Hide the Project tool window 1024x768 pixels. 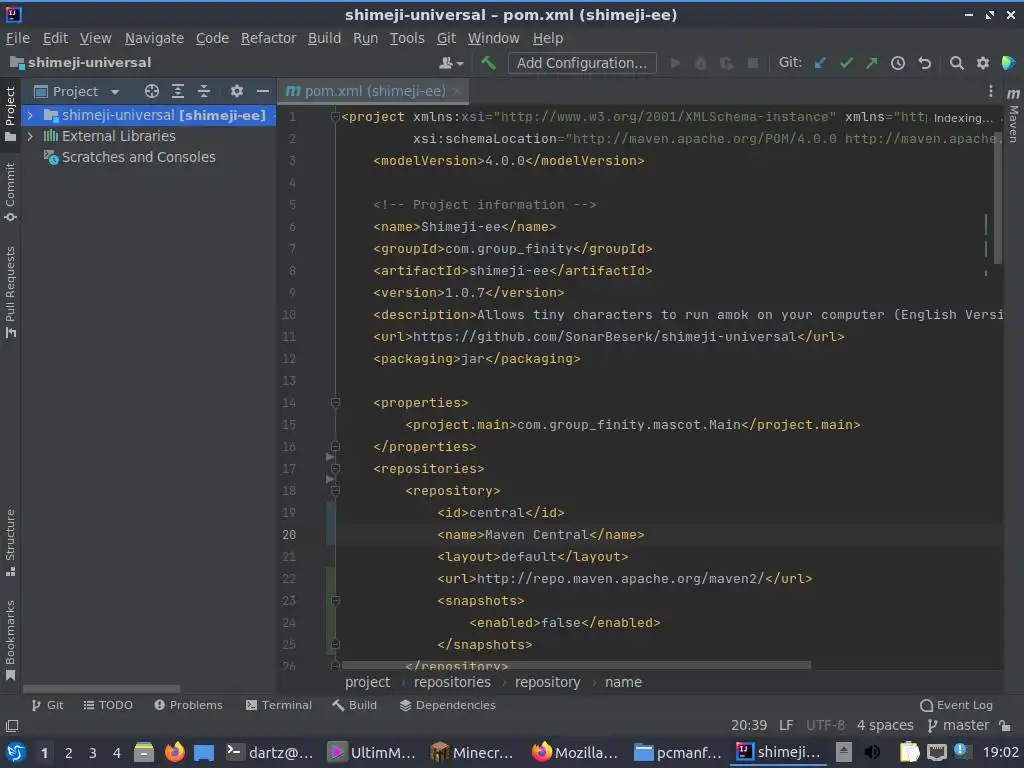pos(263,91)
